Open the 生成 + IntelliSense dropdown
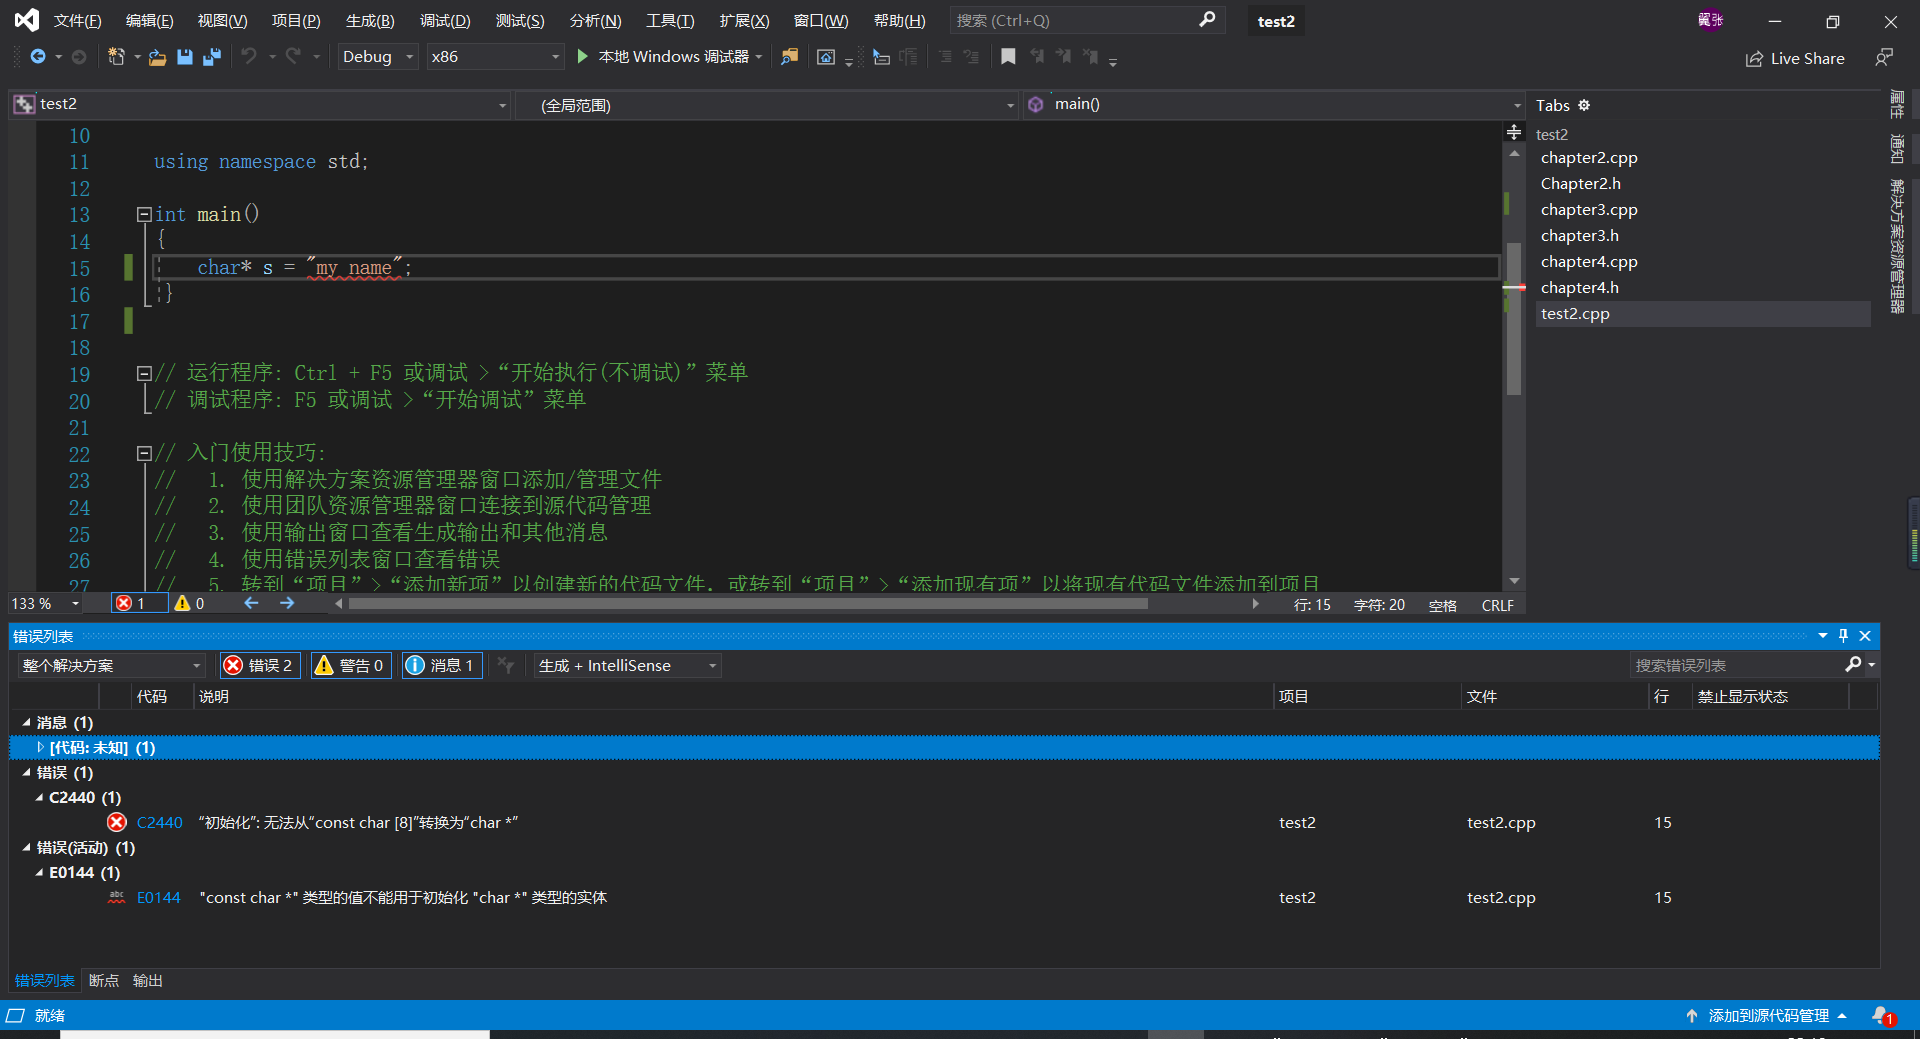The width and height of the screenshot is (1929, 1039). coord(628,666)
